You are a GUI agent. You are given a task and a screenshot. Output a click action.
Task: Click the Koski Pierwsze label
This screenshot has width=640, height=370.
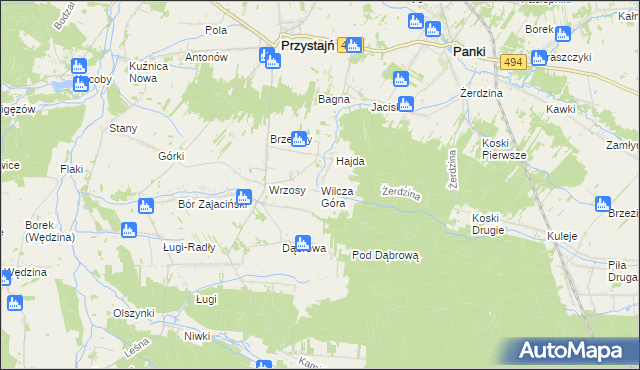(504, 149)
